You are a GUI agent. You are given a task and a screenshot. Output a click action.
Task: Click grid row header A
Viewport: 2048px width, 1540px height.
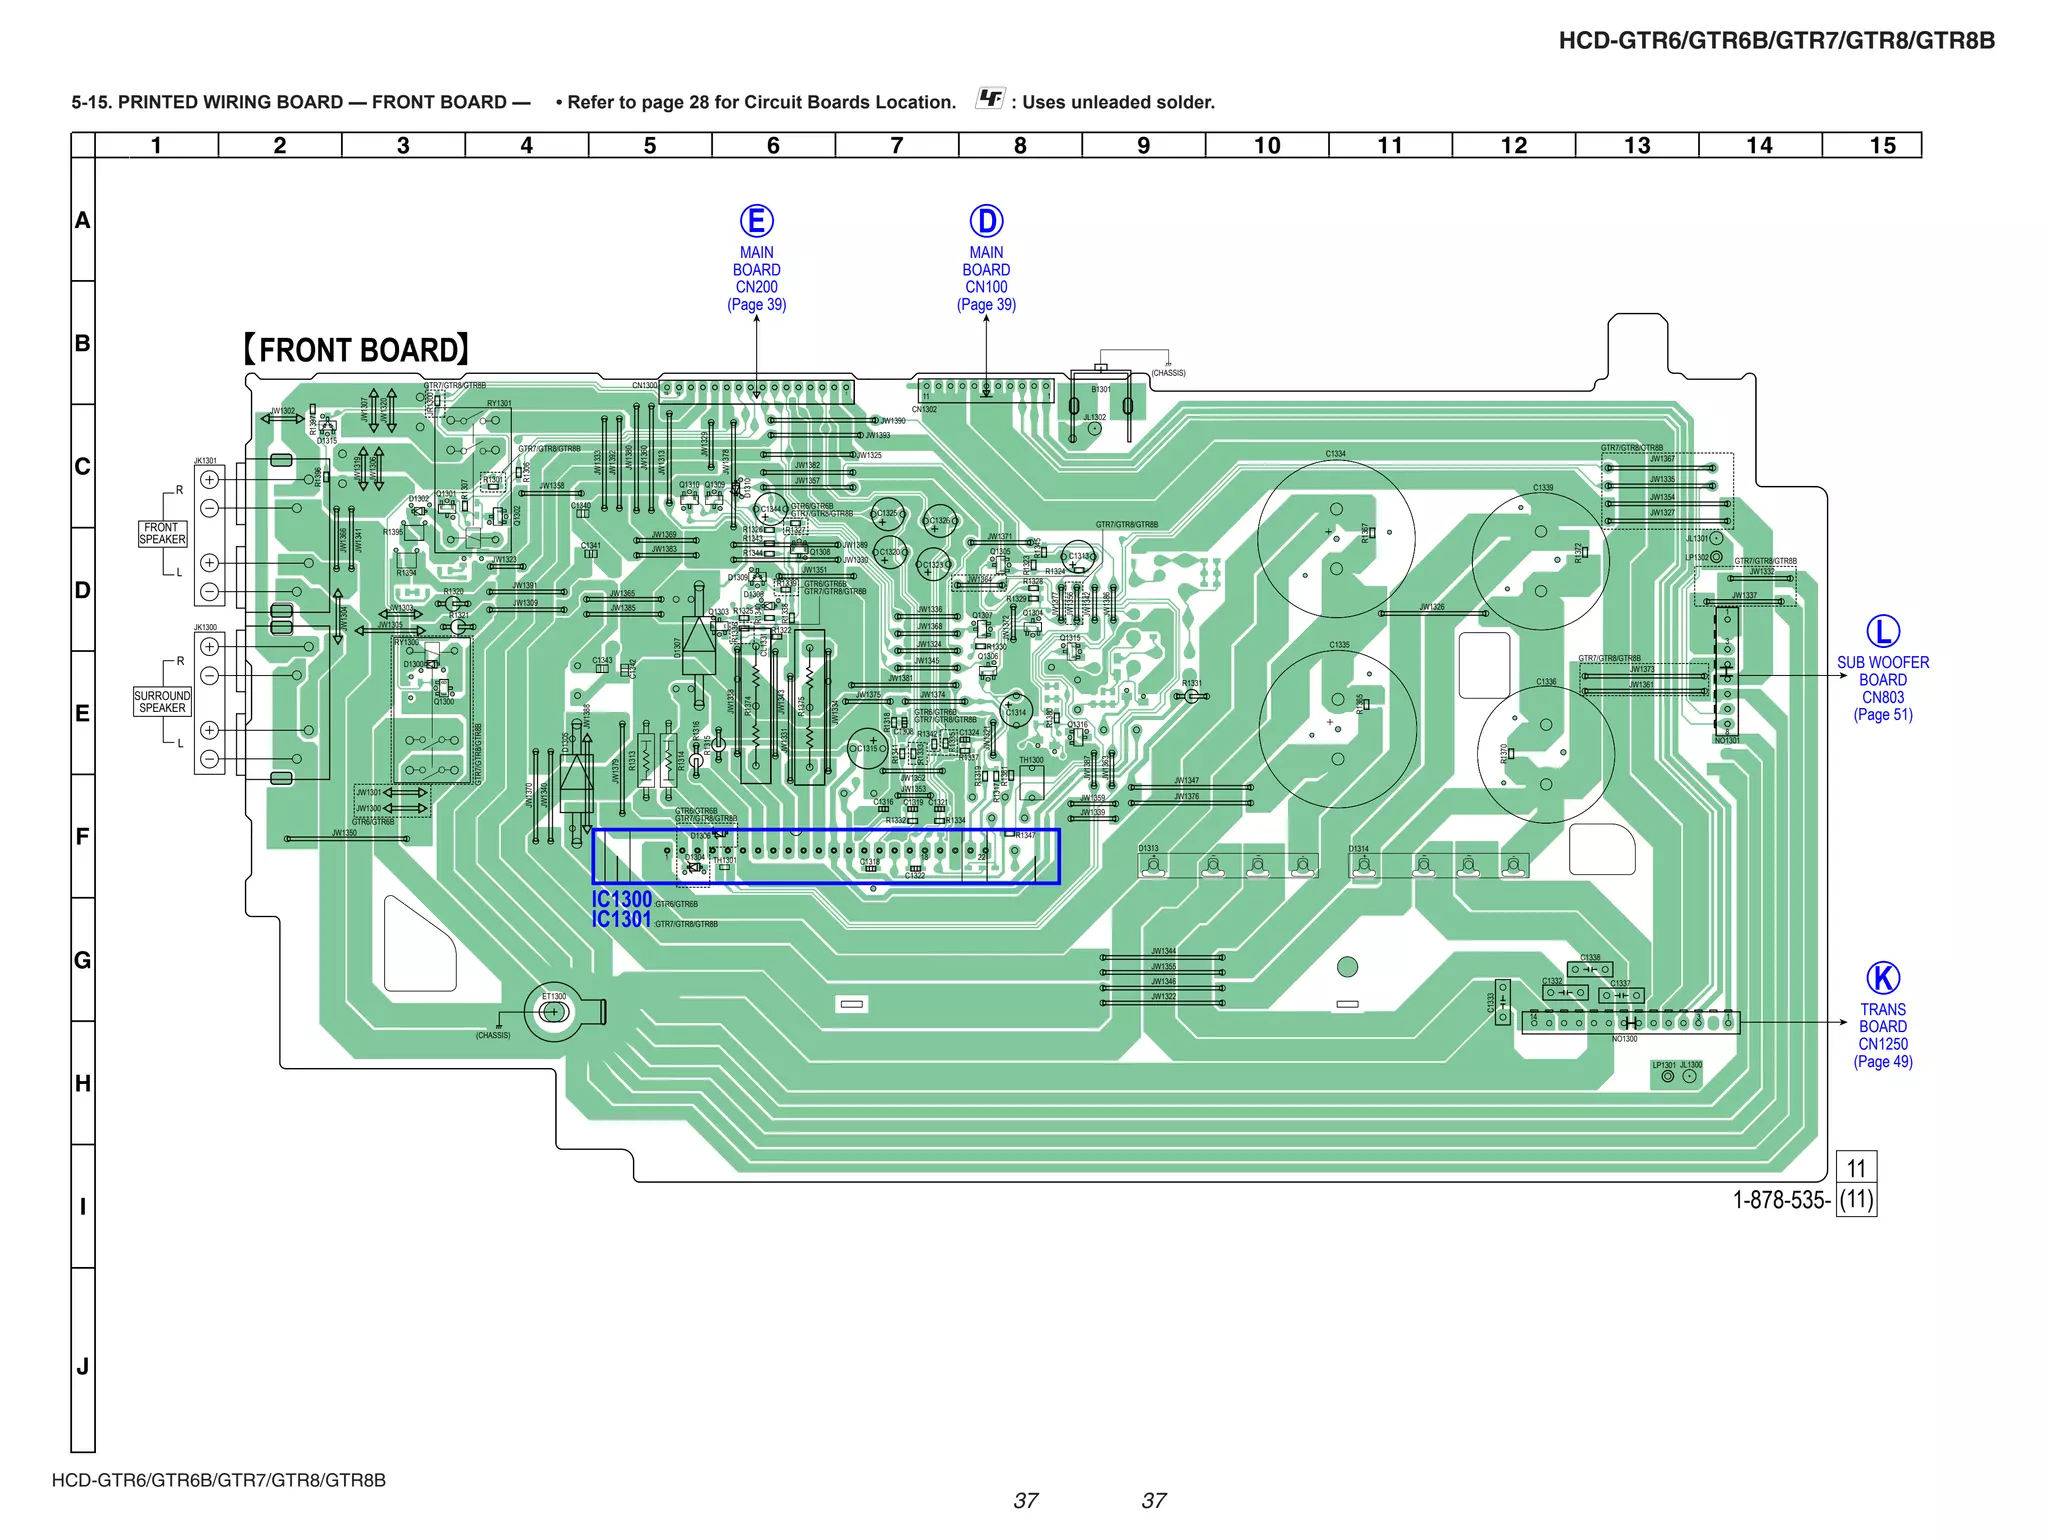83,220
